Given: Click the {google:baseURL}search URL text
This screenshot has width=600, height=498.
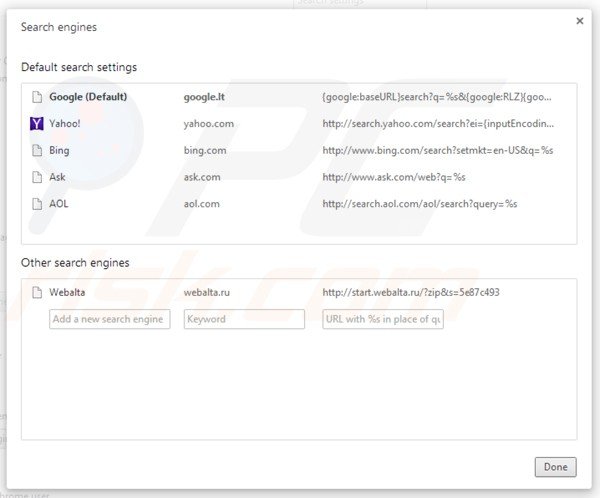Looking at the screenshot, I should tap(437, 97).
